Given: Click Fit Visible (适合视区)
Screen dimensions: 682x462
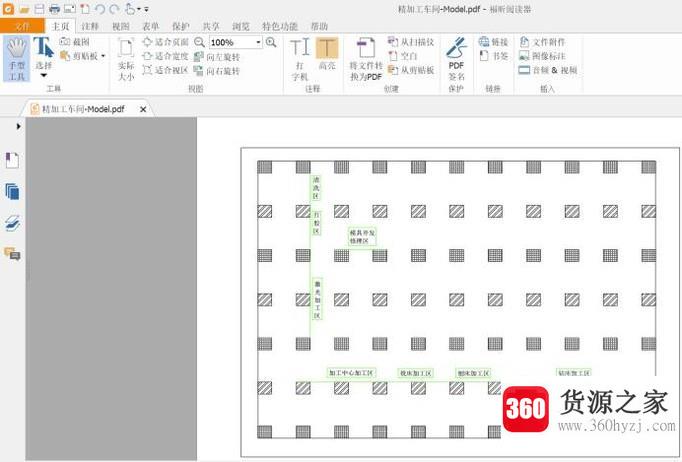Looking at the screenshot, I should (166, 70).
